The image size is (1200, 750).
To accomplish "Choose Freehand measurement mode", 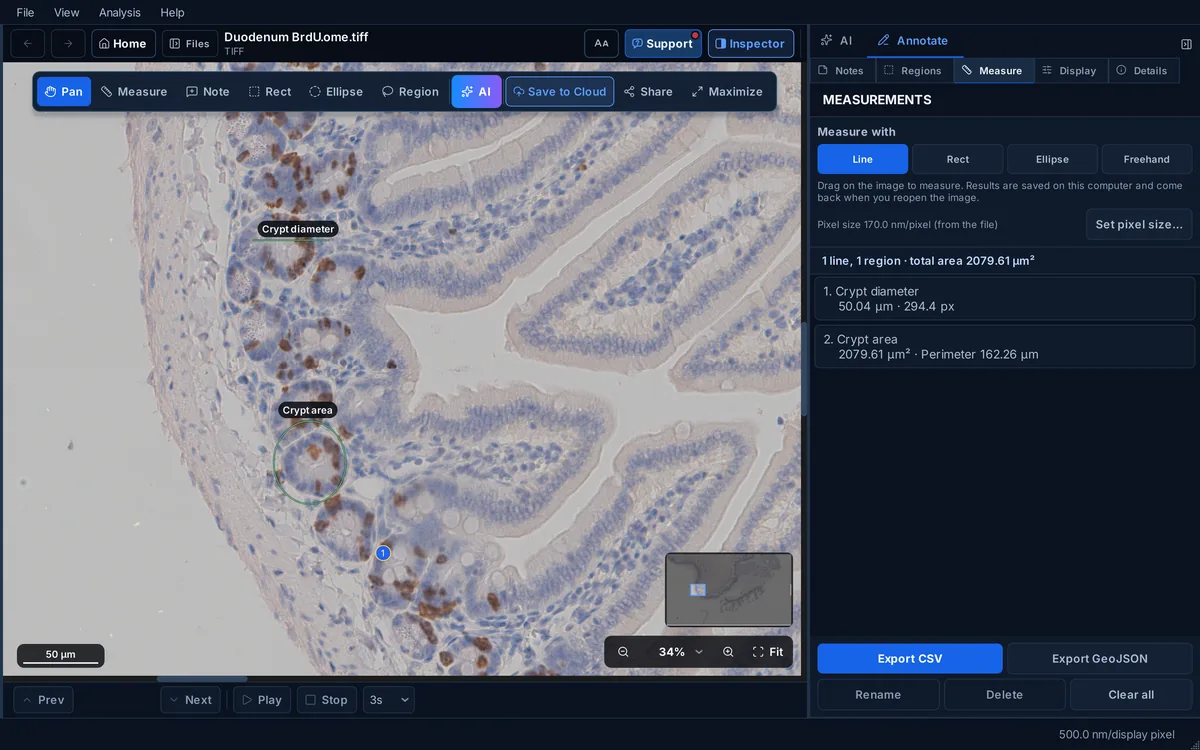I will click(x=1147, y=159).
